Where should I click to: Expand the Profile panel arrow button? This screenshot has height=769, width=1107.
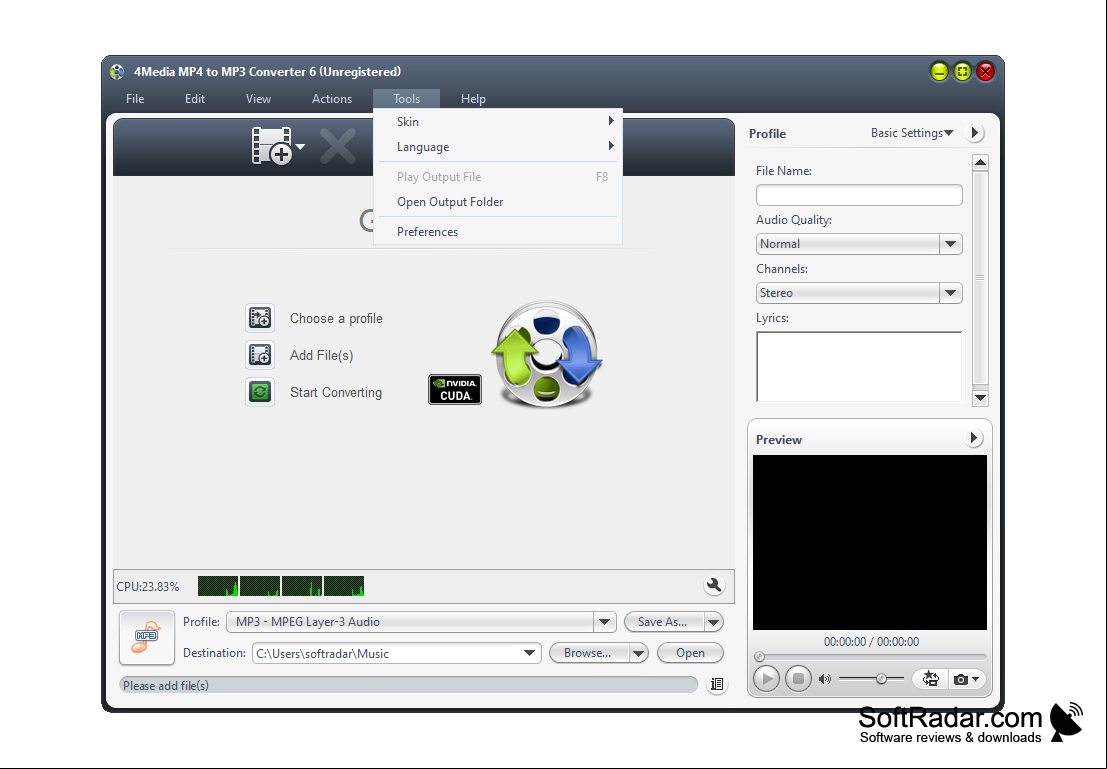point(975,133)
